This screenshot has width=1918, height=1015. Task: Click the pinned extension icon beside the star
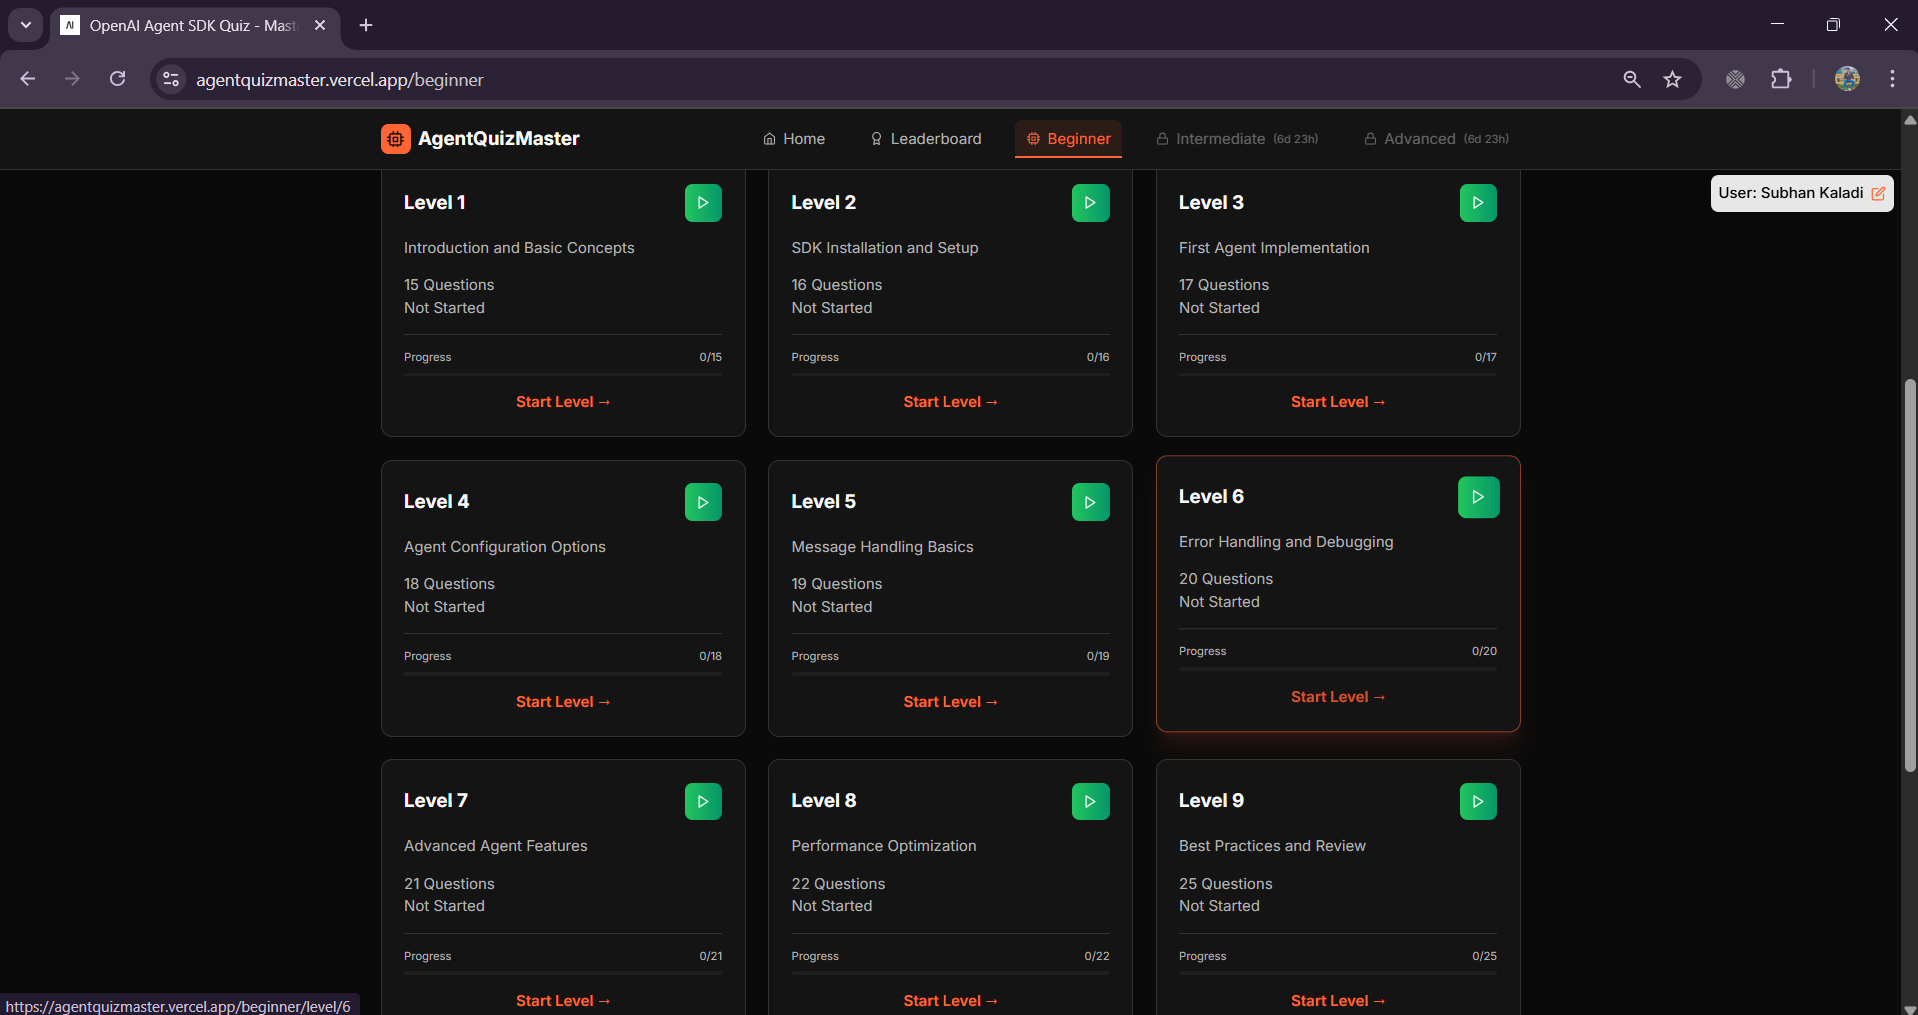click(1735, 79)
